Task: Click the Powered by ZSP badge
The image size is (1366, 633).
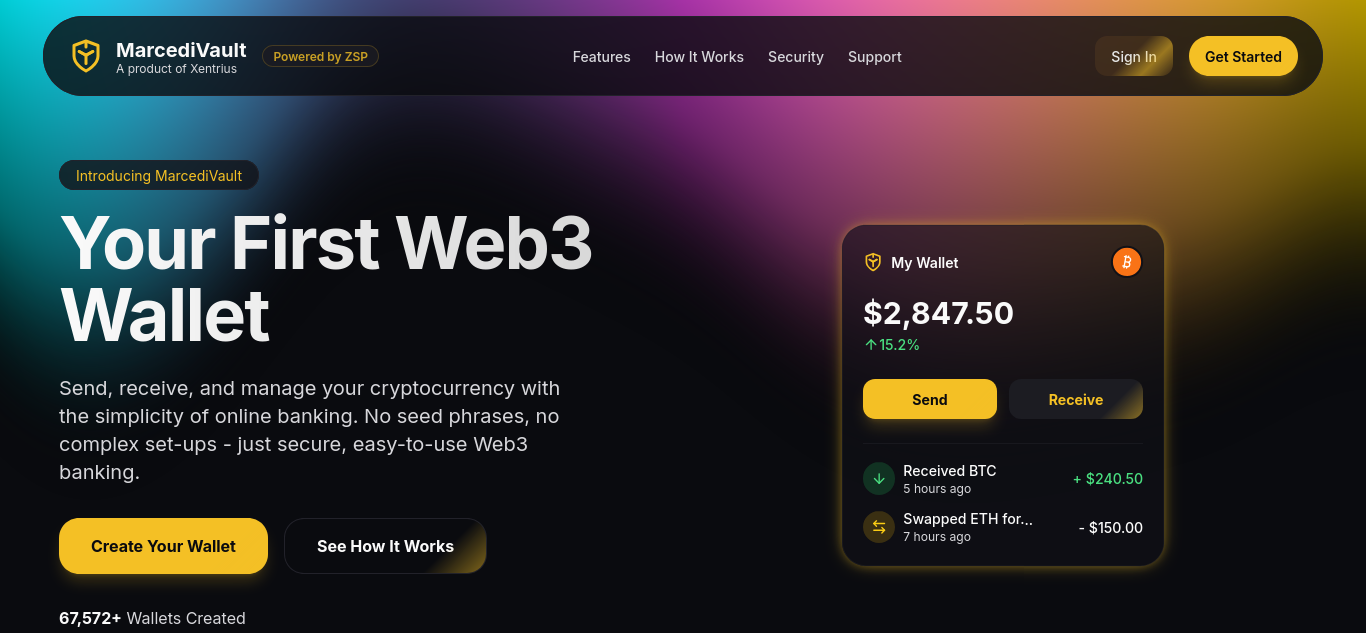Action: point(320,56)
